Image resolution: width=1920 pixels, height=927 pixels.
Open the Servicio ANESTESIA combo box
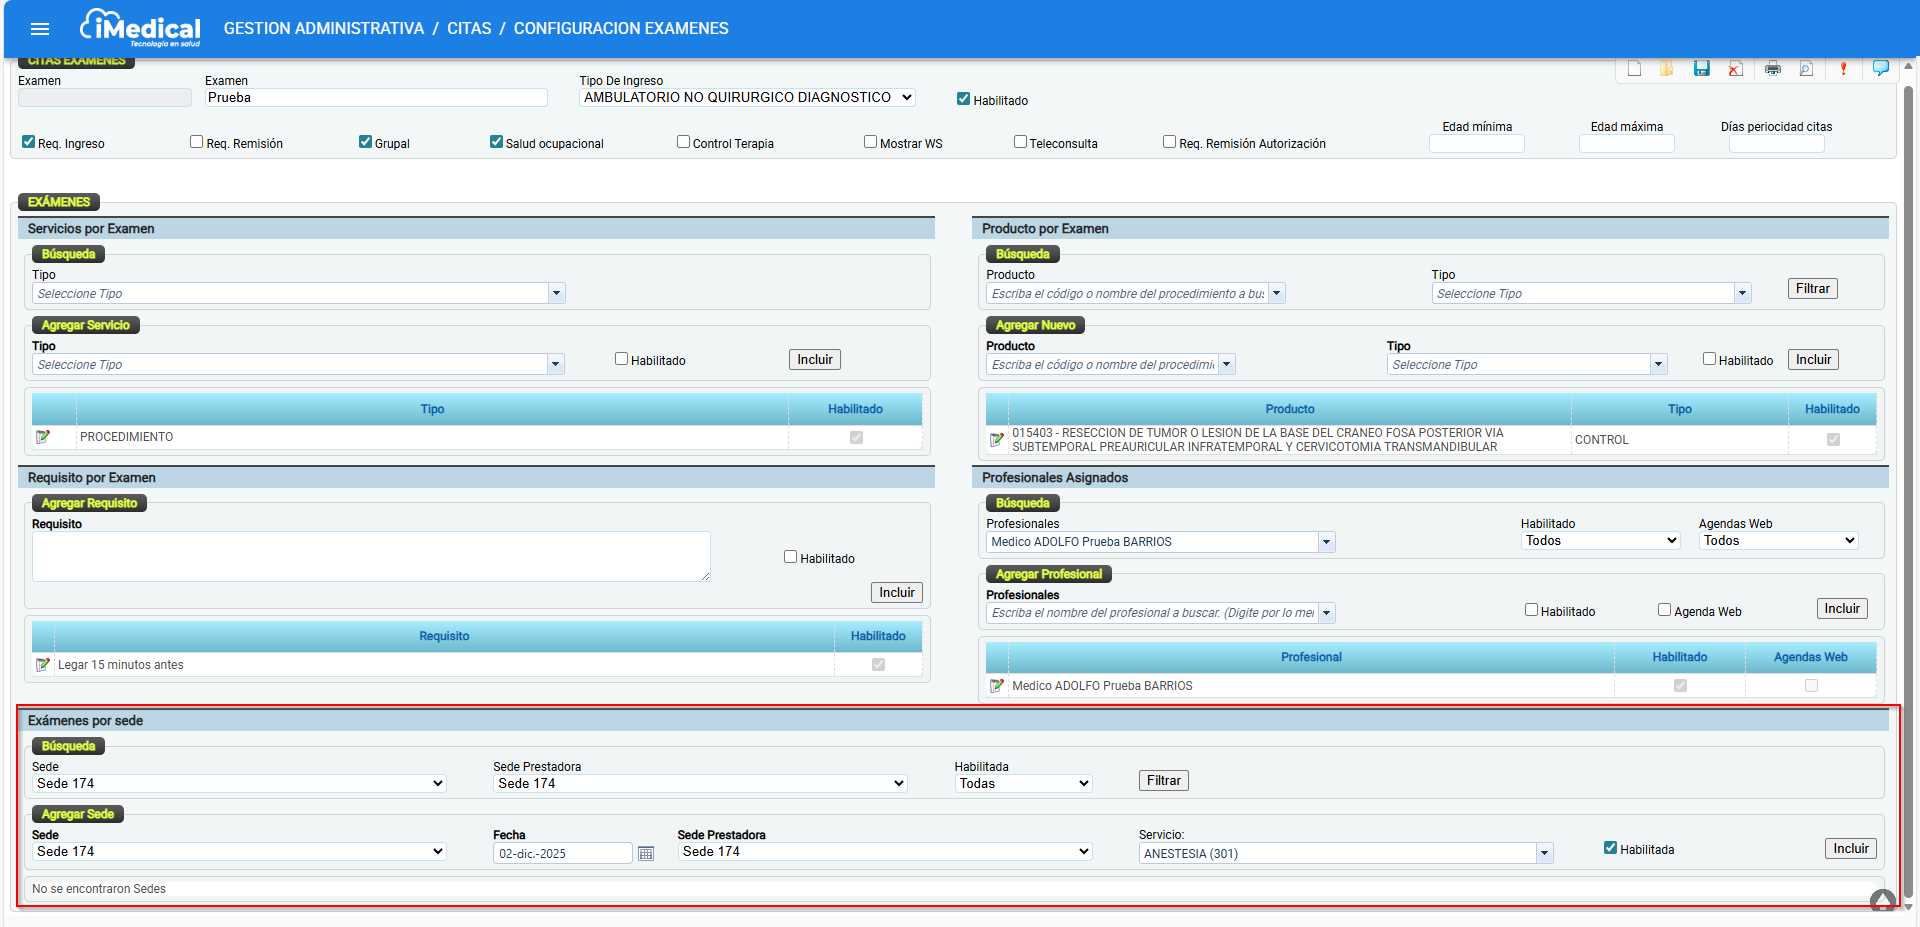coord(1545,854)
